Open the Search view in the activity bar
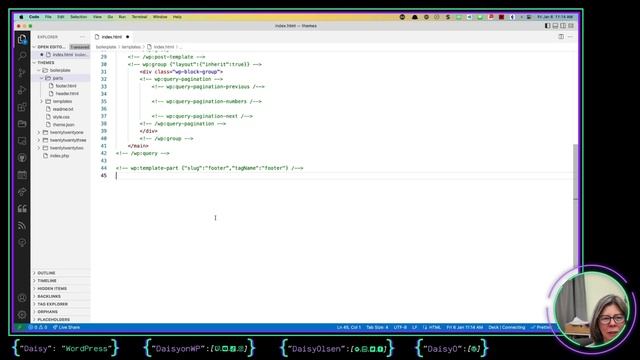The width and height of the screenshot is (640, 360). 22,56
